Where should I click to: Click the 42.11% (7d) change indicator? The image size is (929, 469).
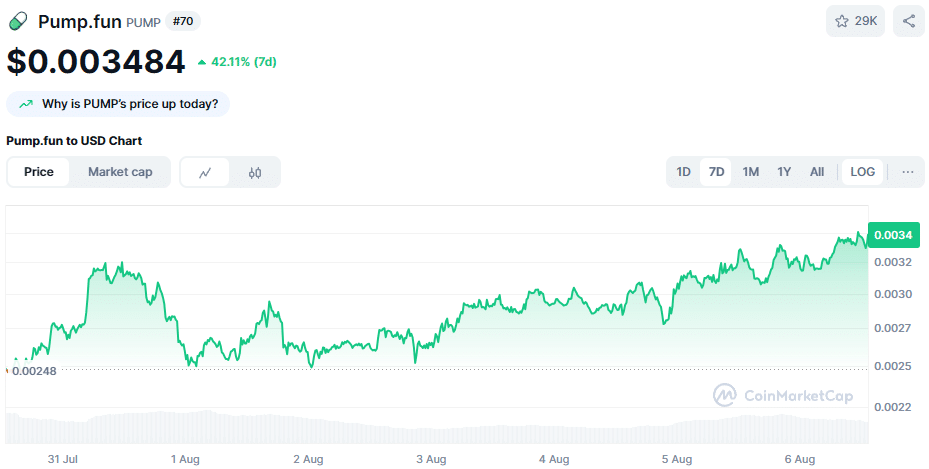[x=237, y=62]
